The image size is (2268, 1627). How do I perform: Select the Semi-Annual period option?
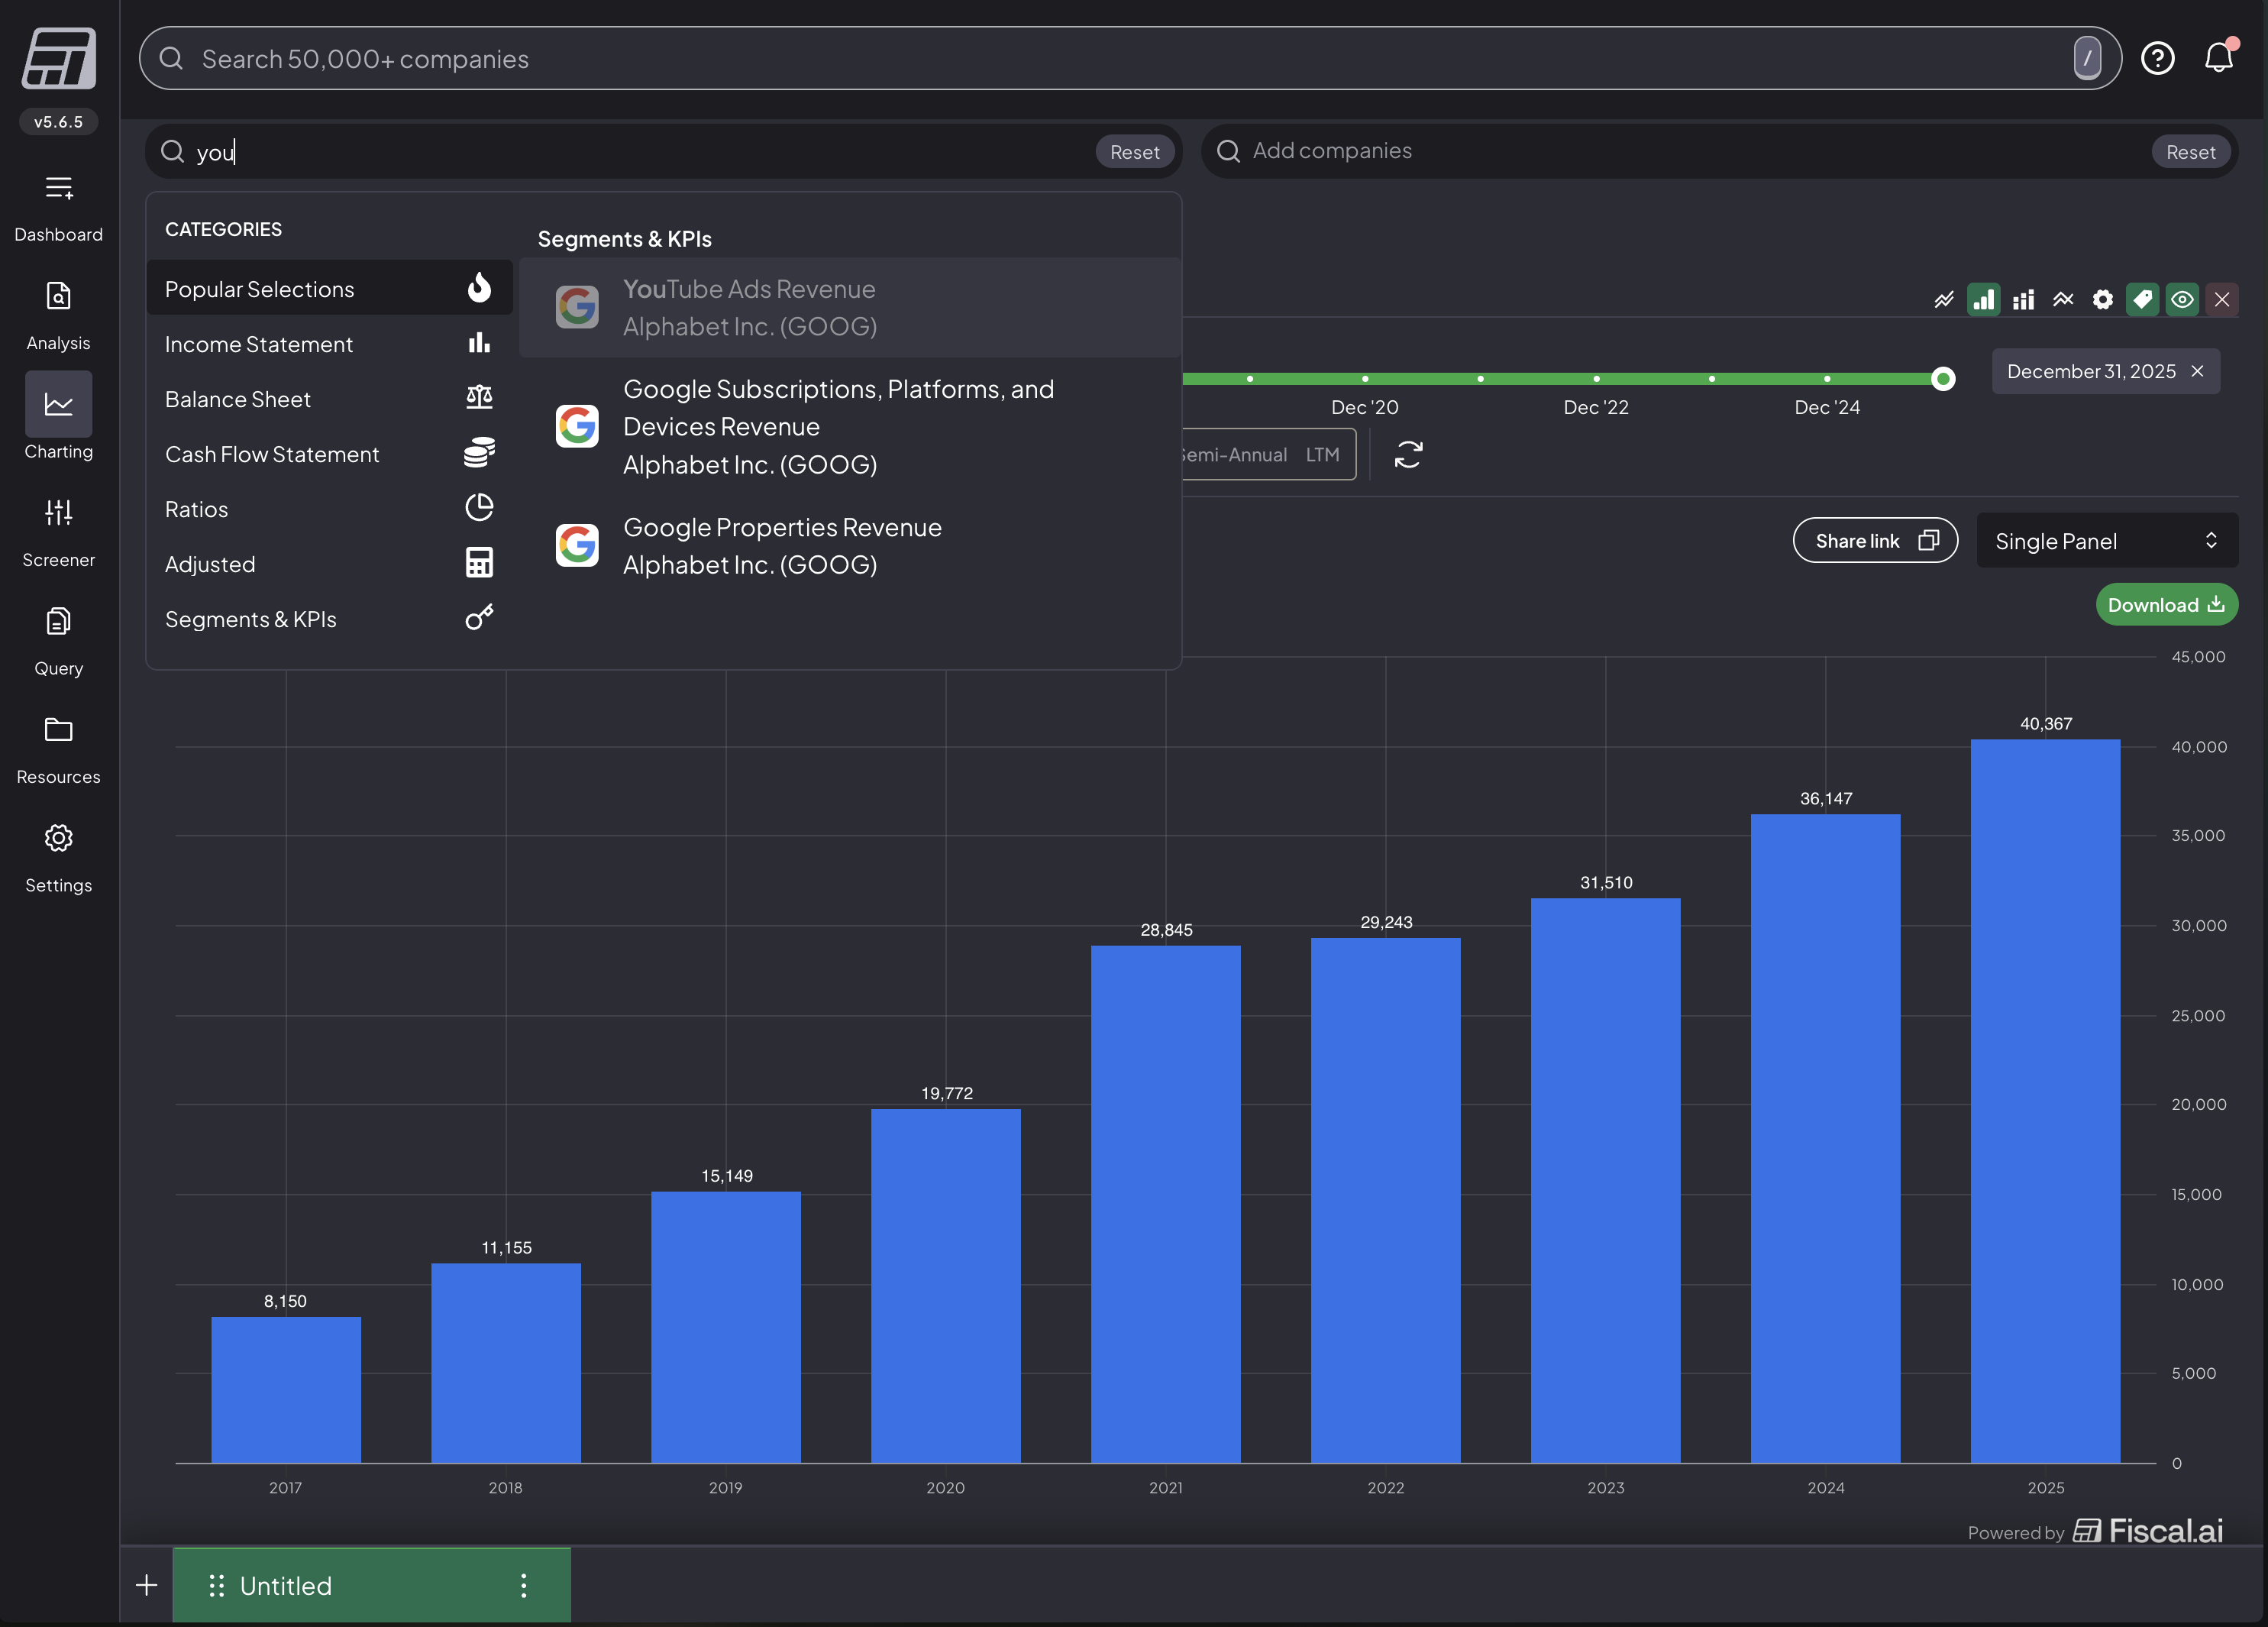coord(1233,455)
